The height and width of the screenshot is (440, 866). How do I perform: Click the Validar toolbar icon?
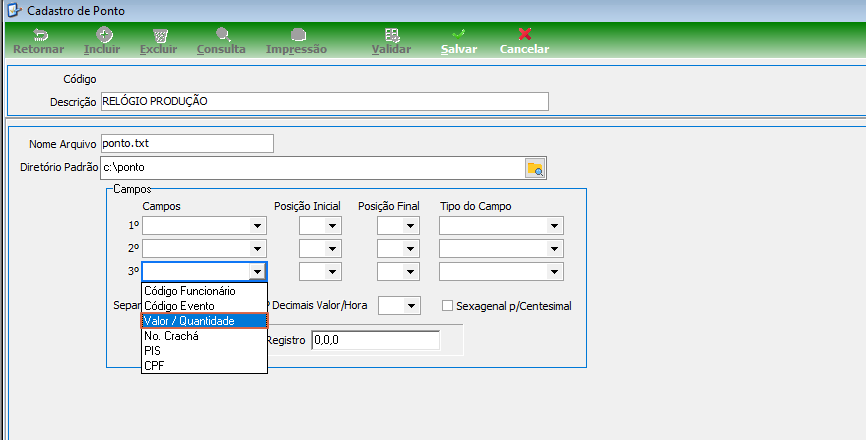392,35
